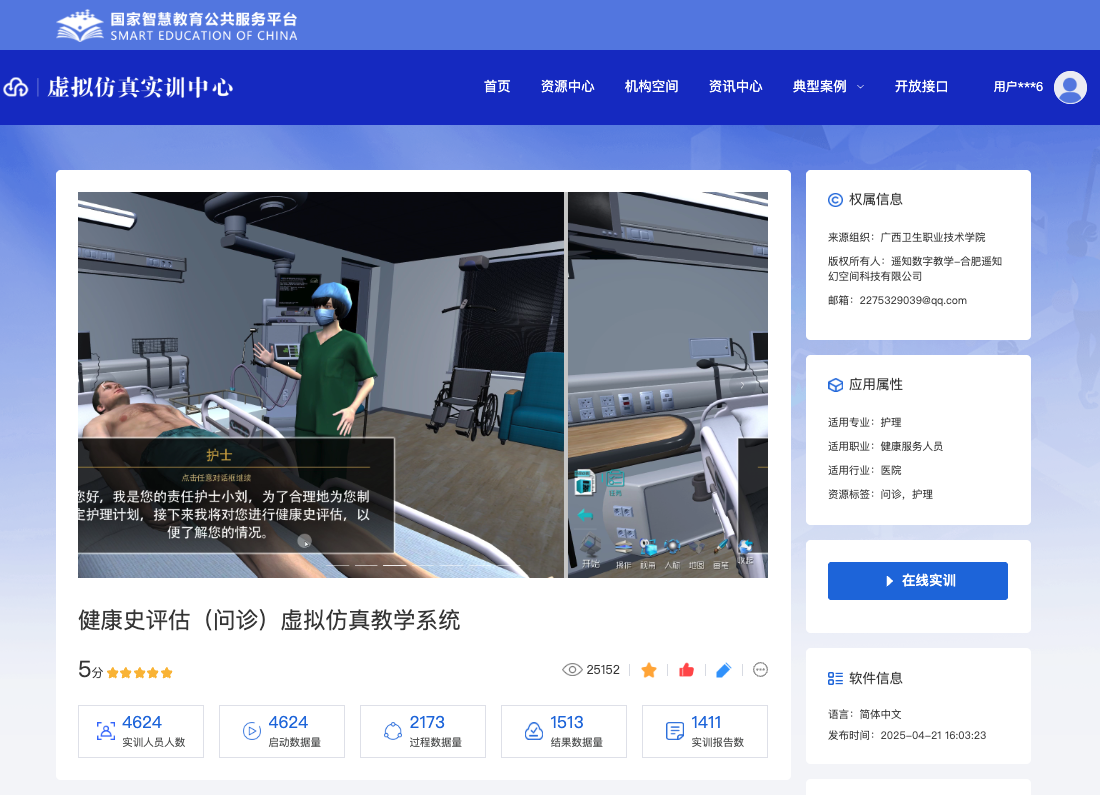
Task: Rate using the five-star rating bar
Action: click(x=140, y=673)
